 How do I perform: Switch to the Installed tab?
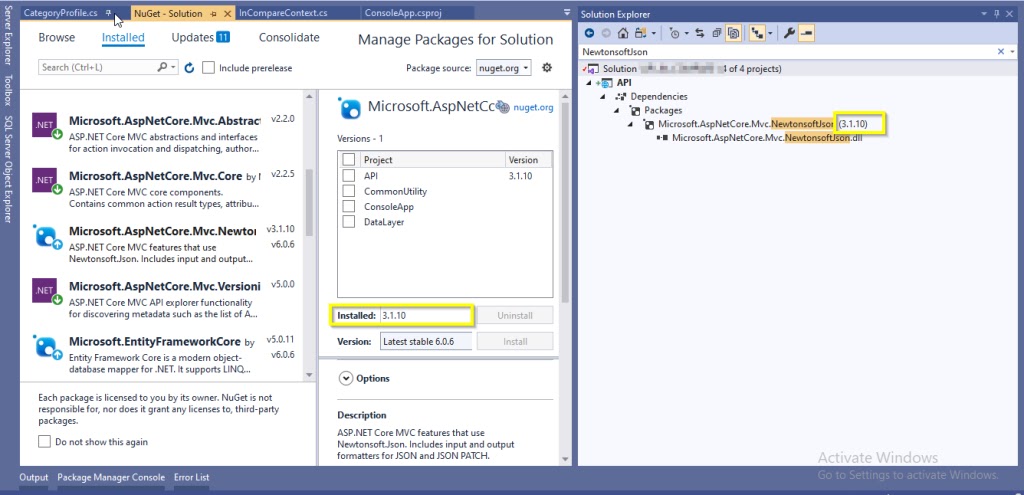point(123,38)
